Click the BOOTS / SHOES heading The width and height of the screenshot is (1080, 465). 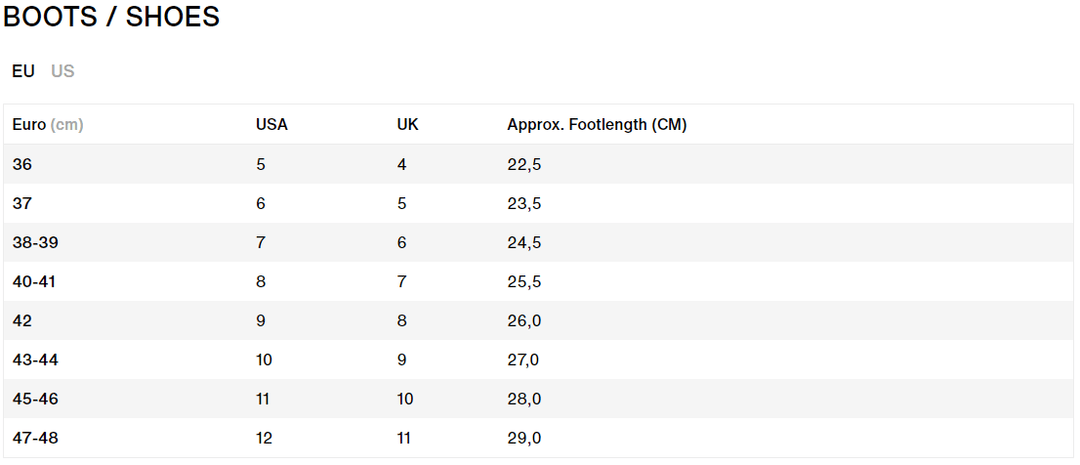[x=112, y=17]
